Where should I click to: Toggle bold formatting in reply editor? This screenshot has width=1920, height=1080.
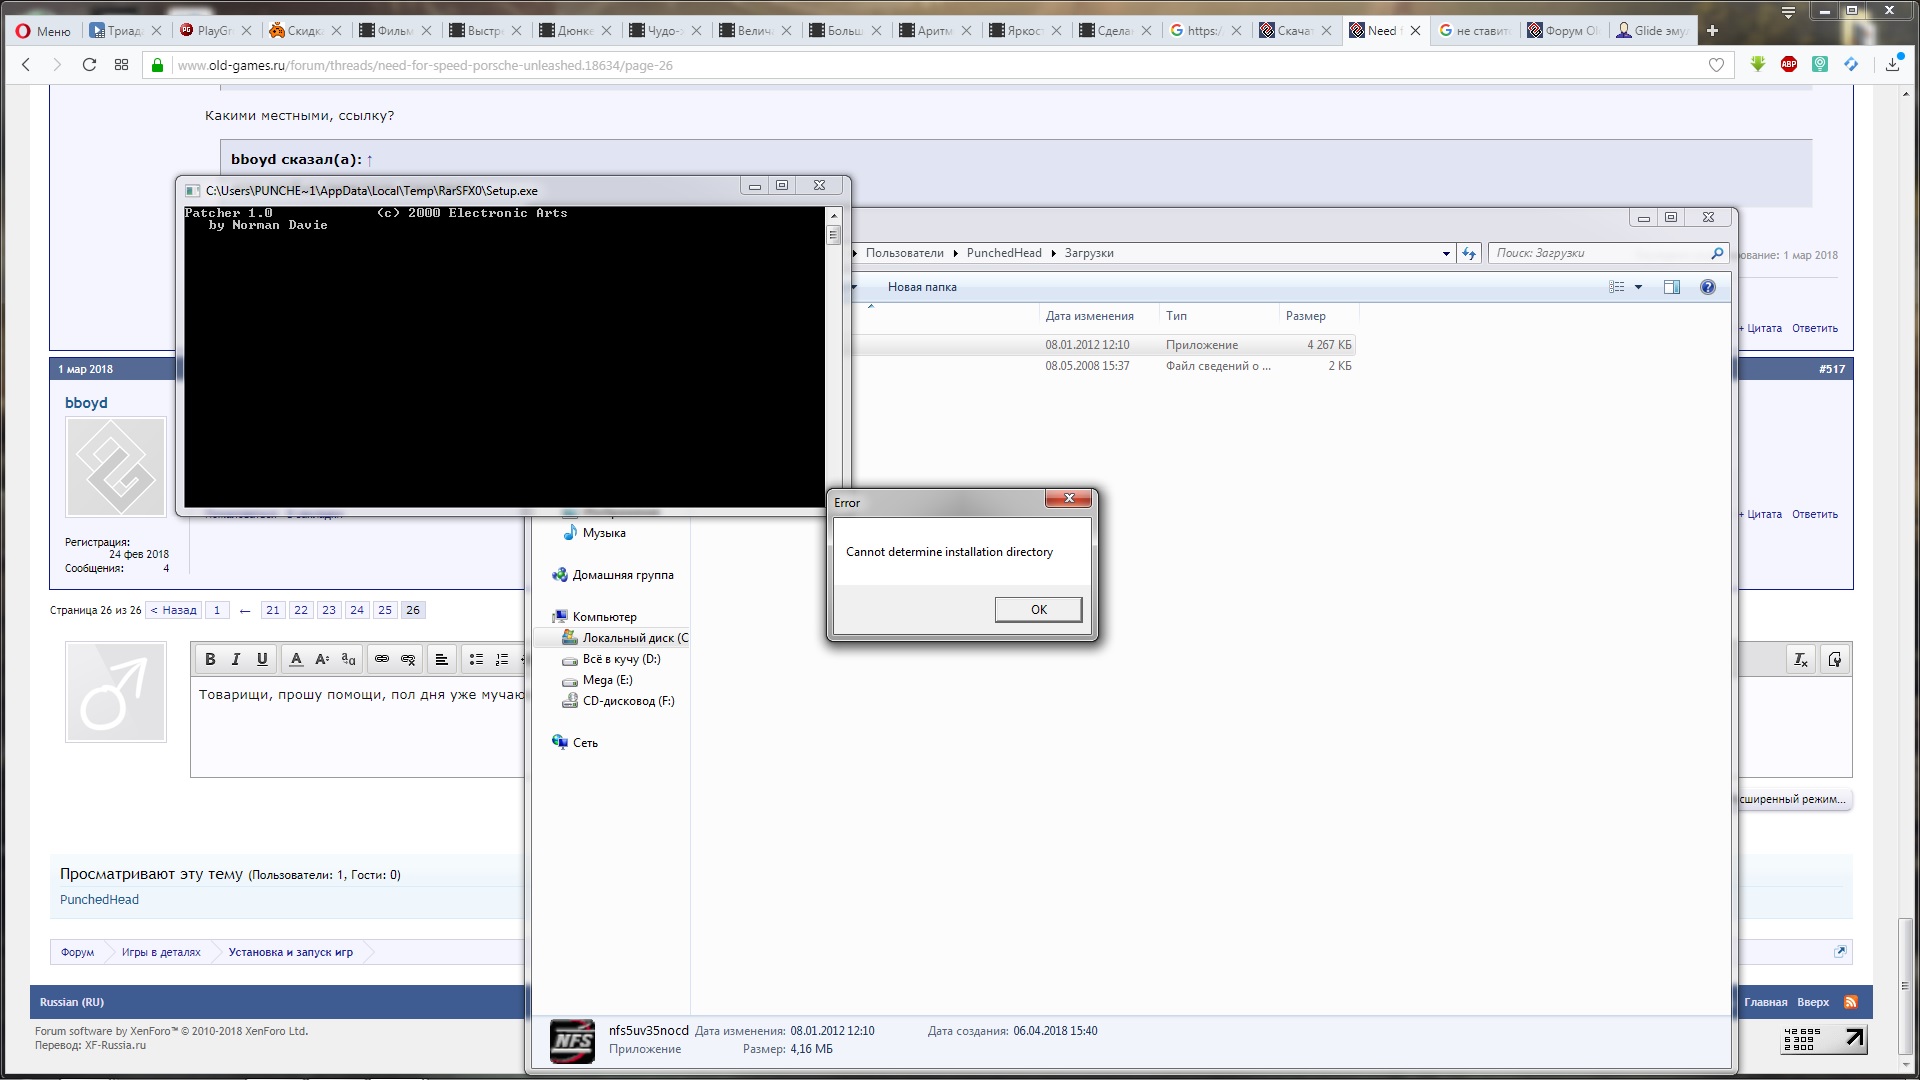(210, 659)
